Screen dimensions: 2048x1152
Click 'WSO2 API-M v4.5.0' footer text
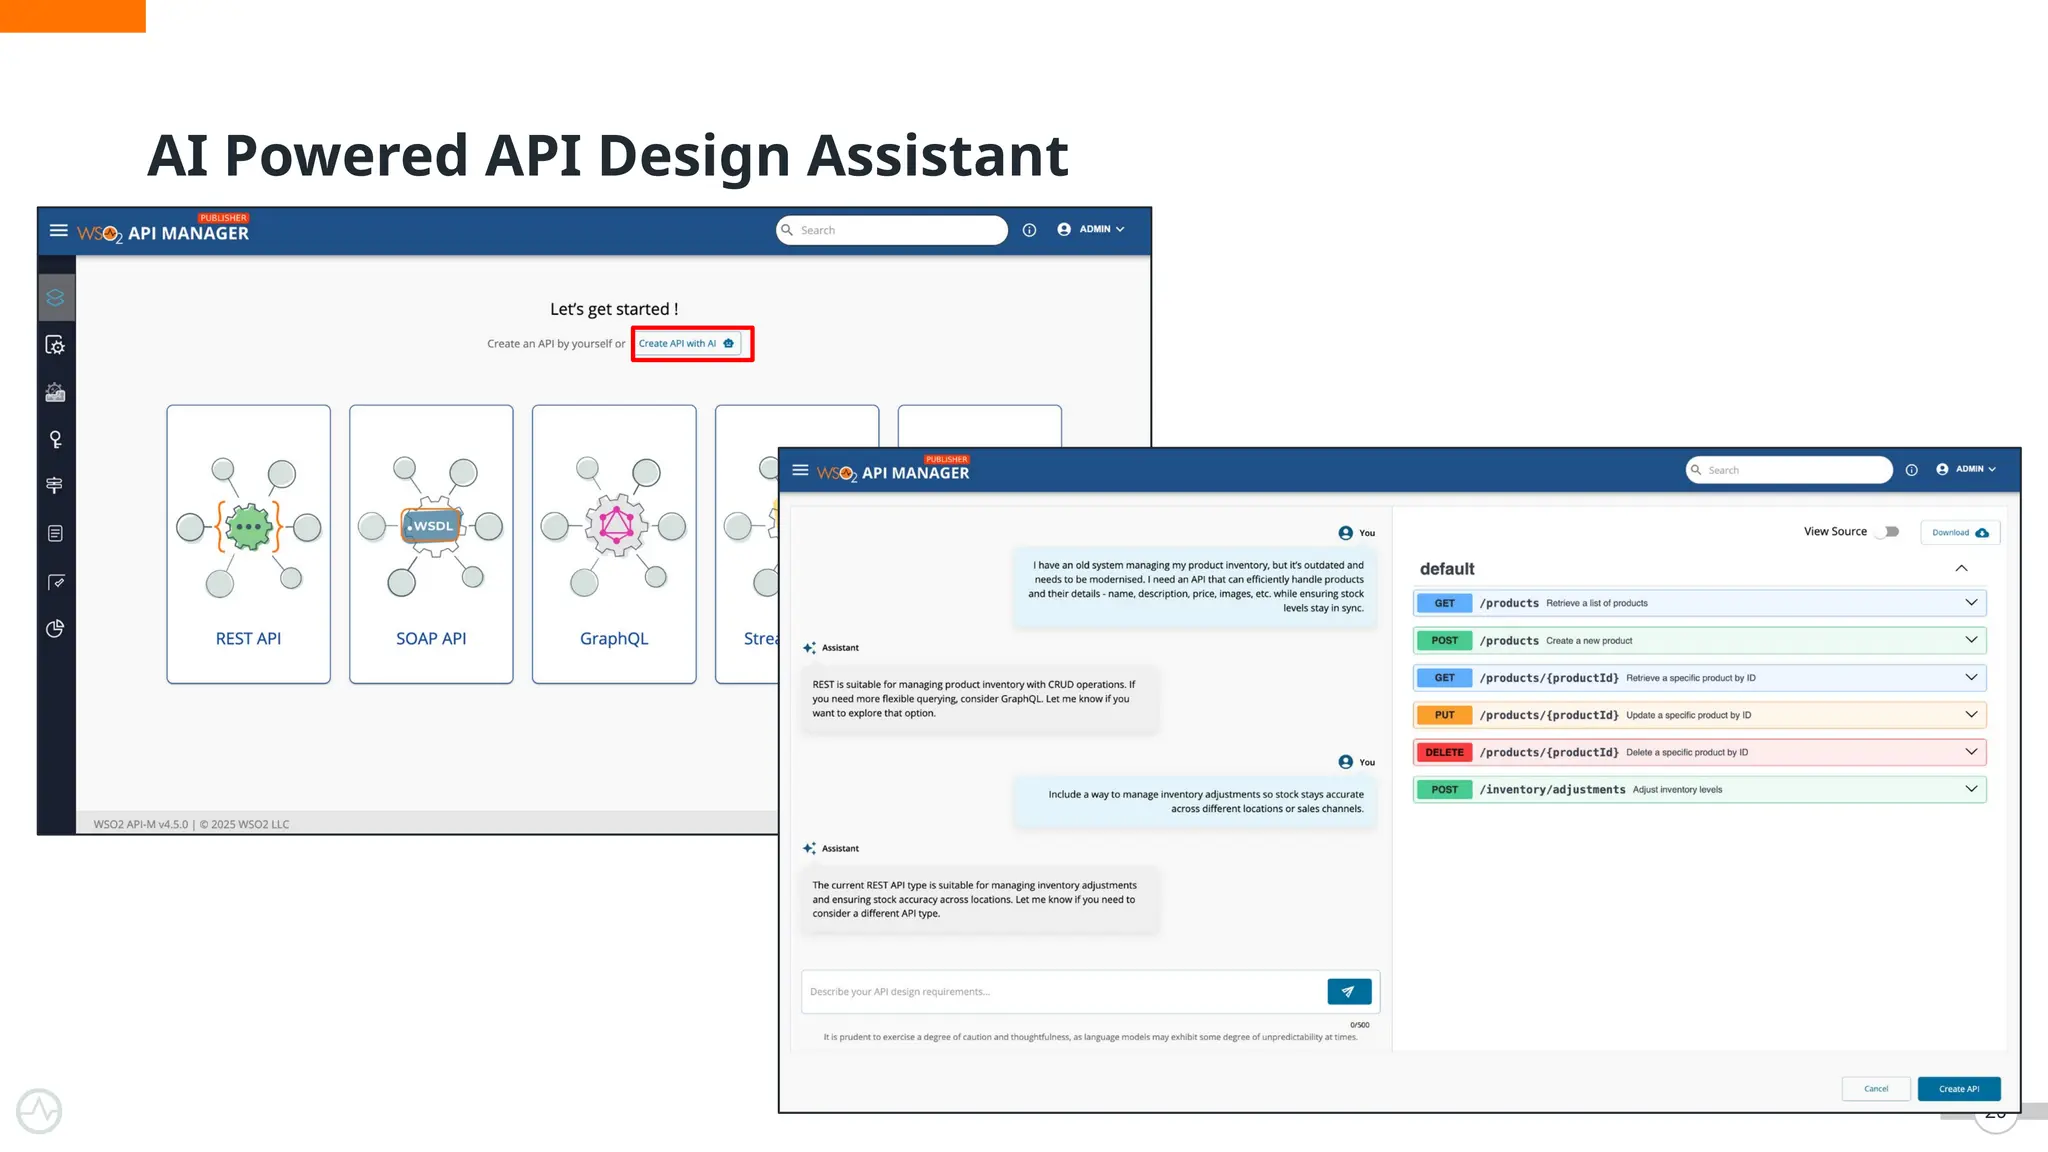[141, 825]
